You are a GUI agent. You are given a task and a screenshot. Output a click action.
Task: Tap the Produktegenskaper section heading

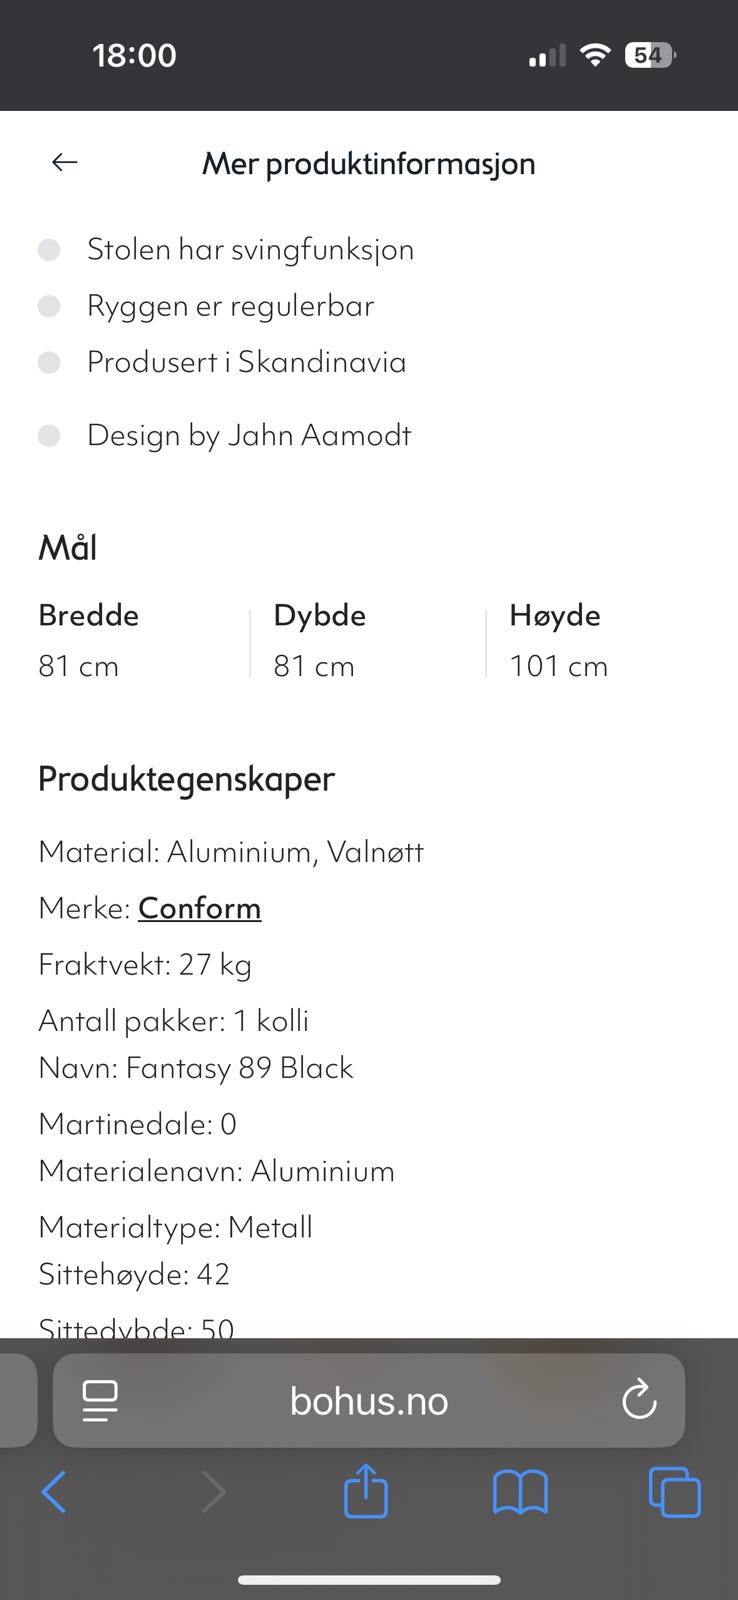(186, 779)
